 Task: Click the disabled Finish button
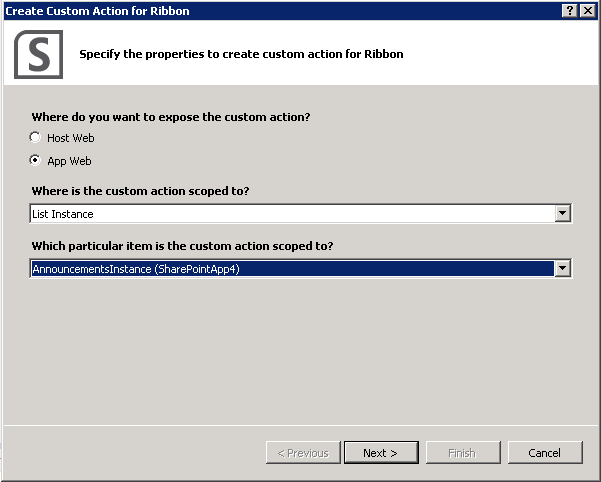[x=463, y=452]
